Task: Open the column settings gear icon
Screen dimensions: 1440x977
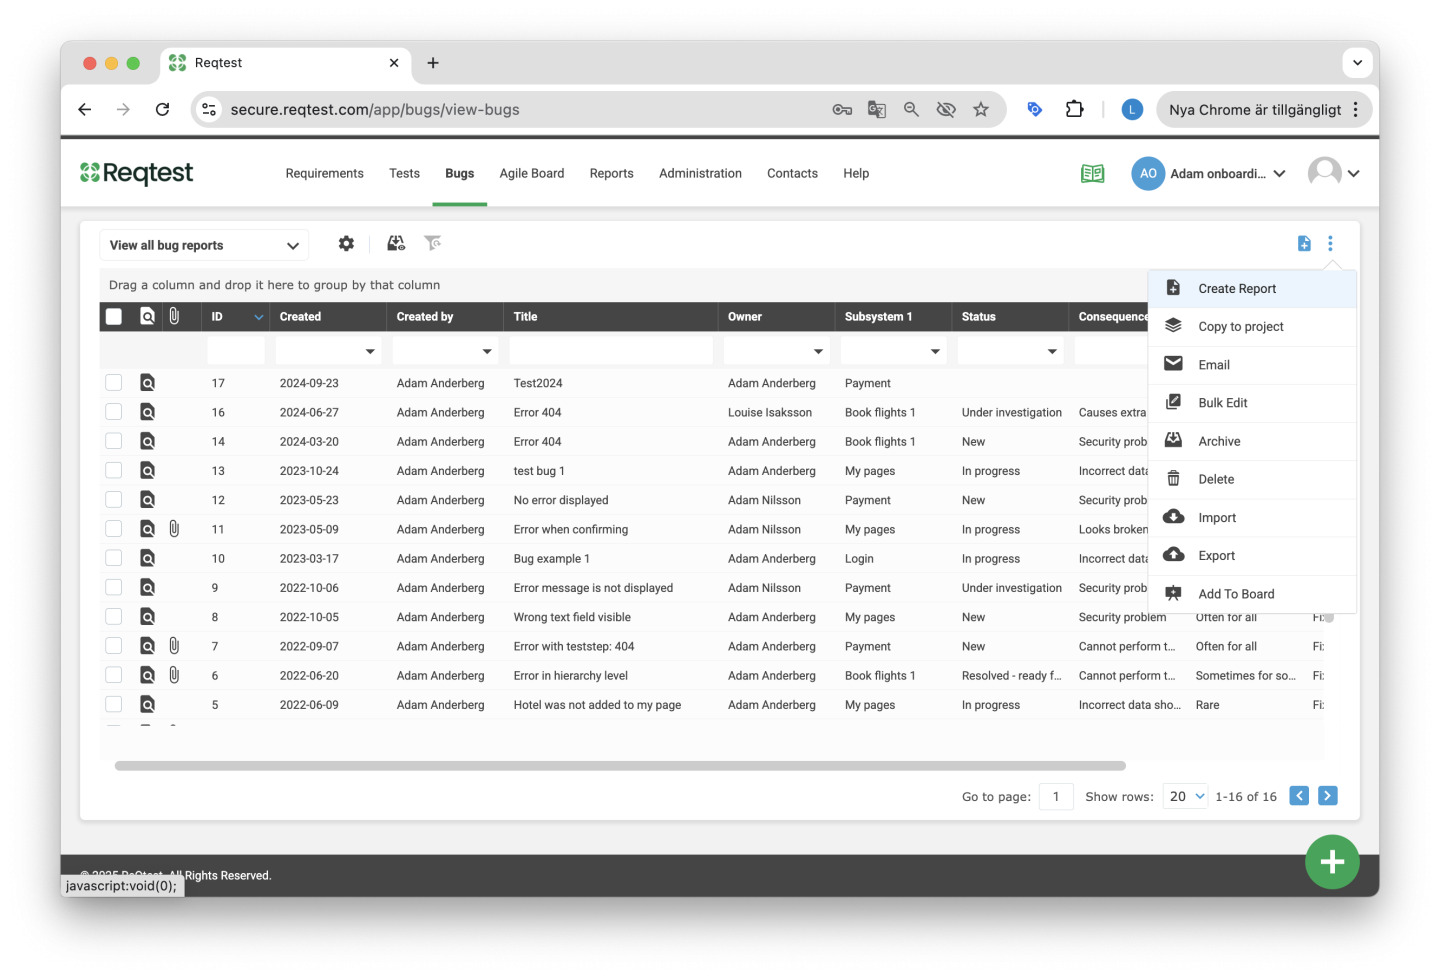Action: pyautogui.click(x=346, y=244)
